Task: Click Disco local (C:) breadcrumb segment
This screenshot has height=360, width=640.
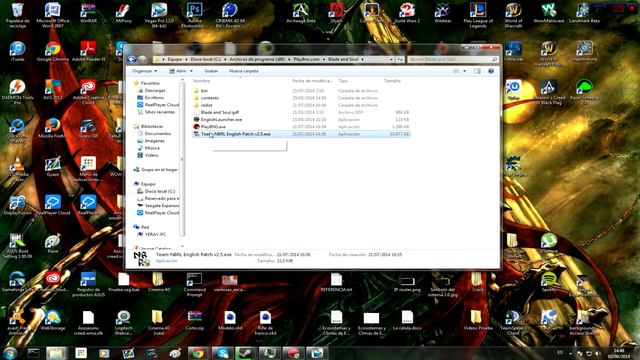Action: [x=206, y=60]
